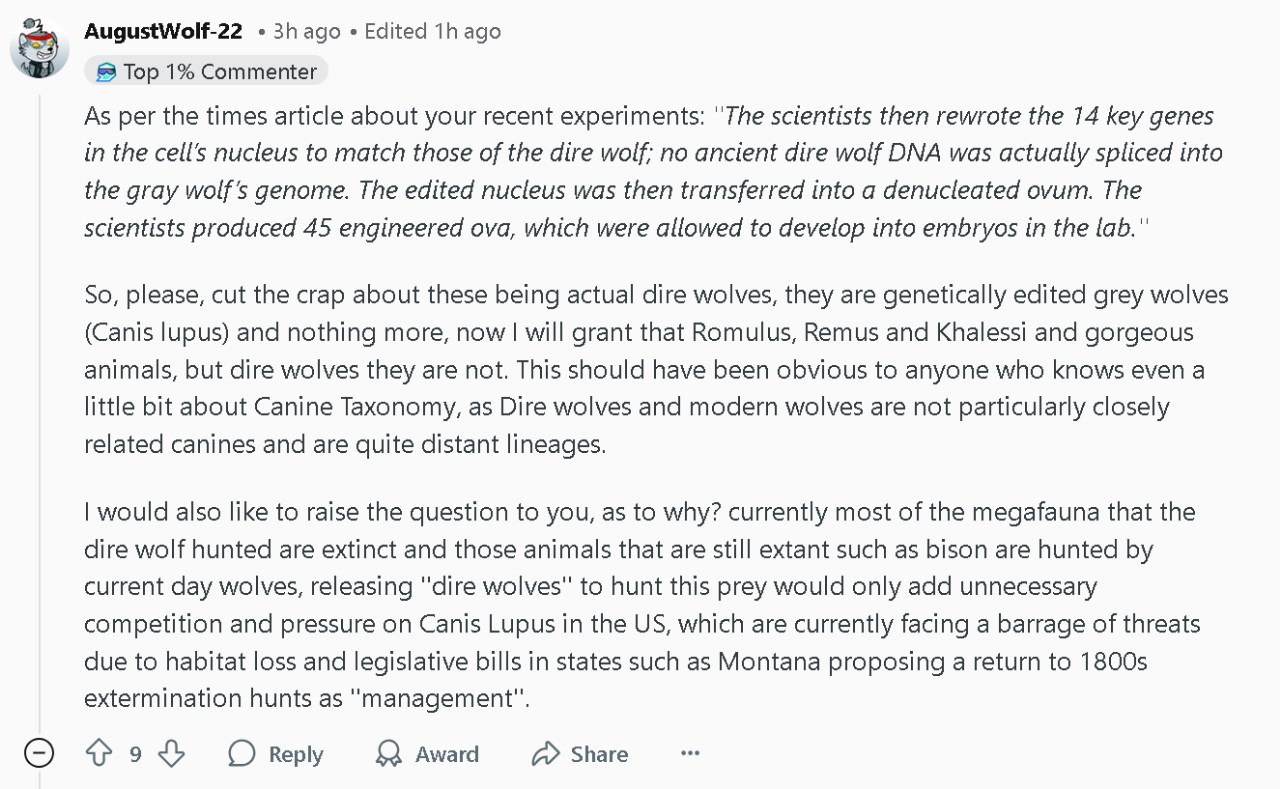Upvote the AugustWolf-22 comment
Viewport: 1280px width, 789px height.
tap(98, 753)
